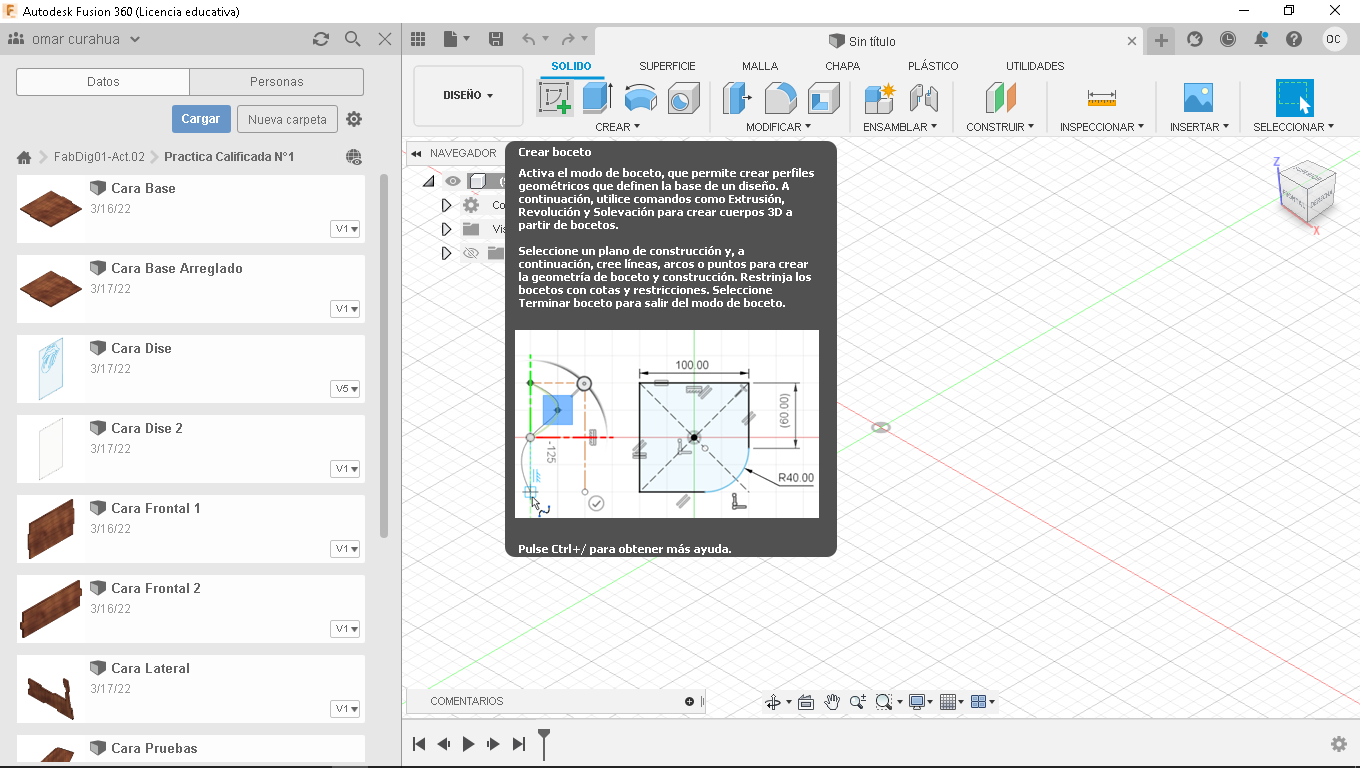Open the version dropdown on Cara Dise
Image resolution: width=1360 pixels, height=768 pixels.
point(345,388)
